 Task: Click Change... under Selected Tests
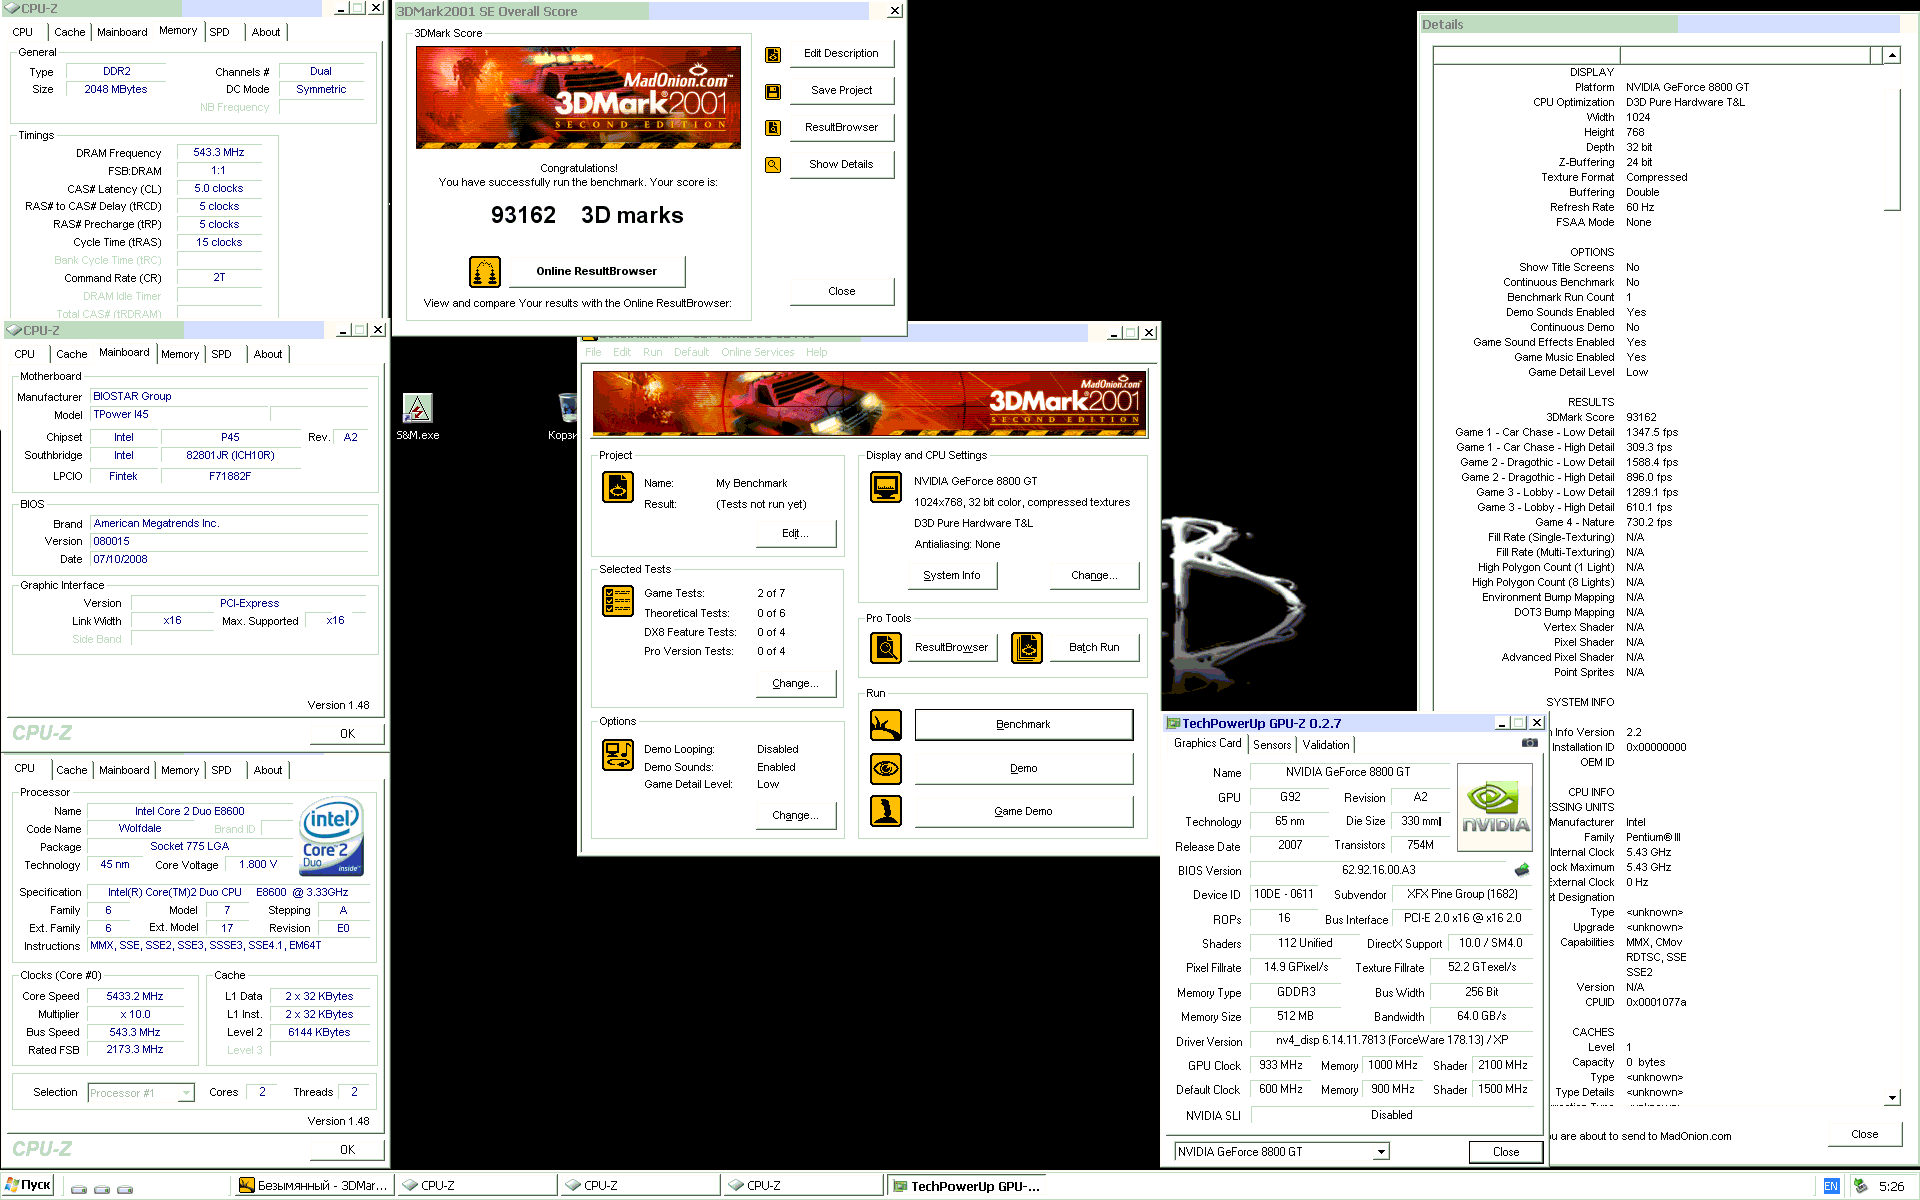(794, 683)
